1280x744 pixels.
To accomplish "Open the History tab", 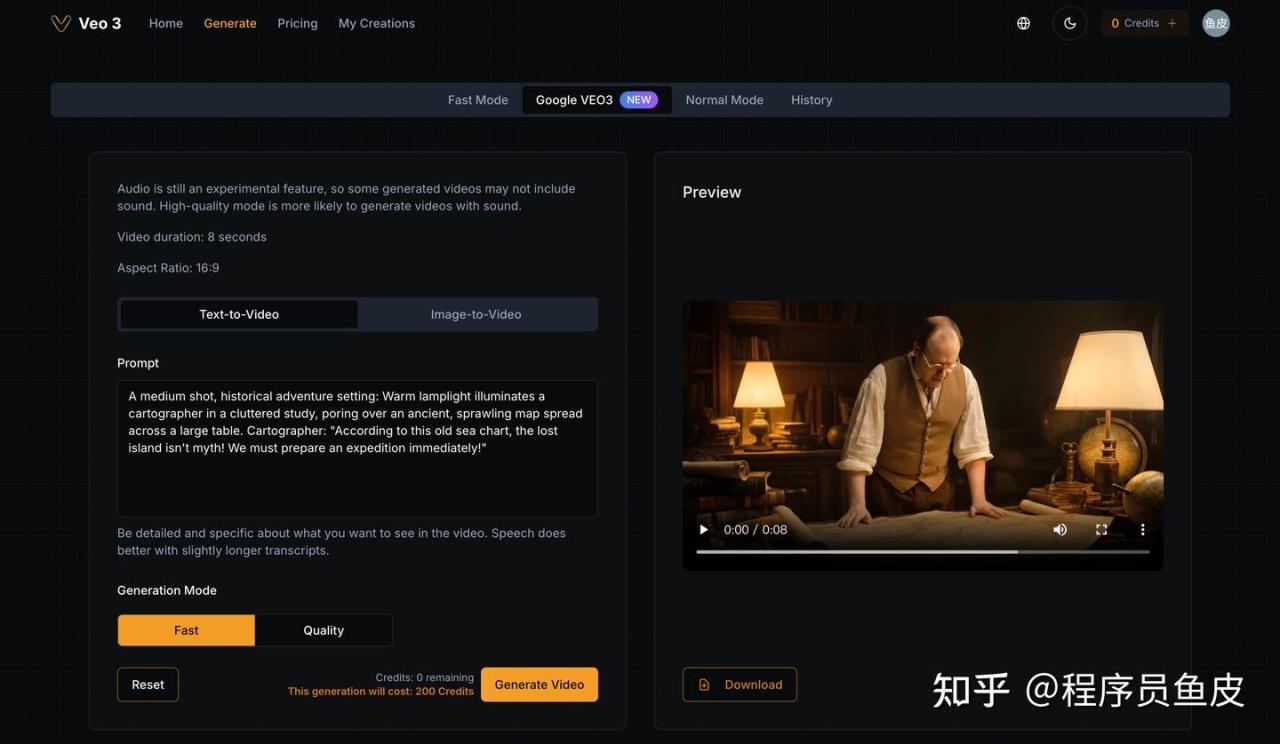I will (811, 100).
